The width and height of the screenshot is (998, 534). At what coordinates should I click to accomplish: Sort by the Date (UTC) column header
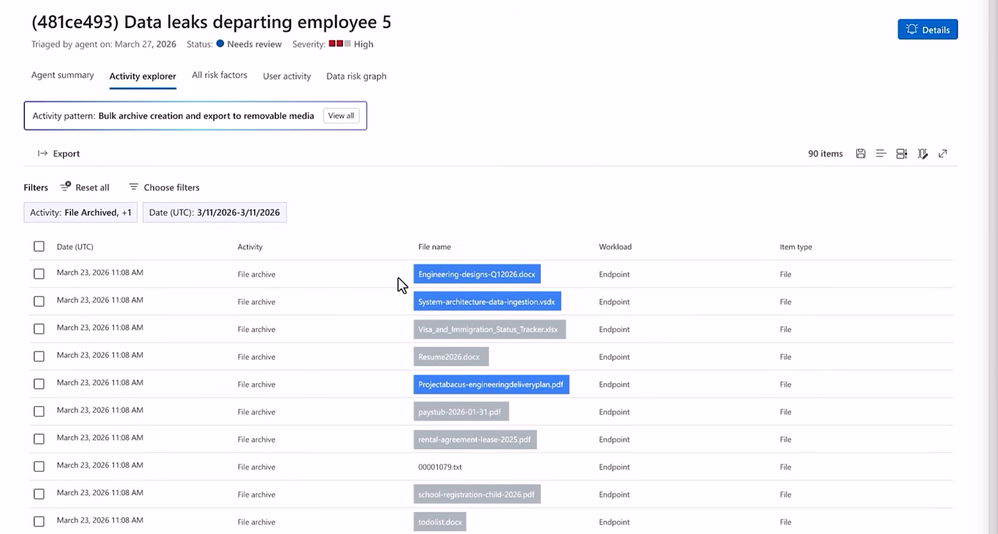(x=74, y=247)
